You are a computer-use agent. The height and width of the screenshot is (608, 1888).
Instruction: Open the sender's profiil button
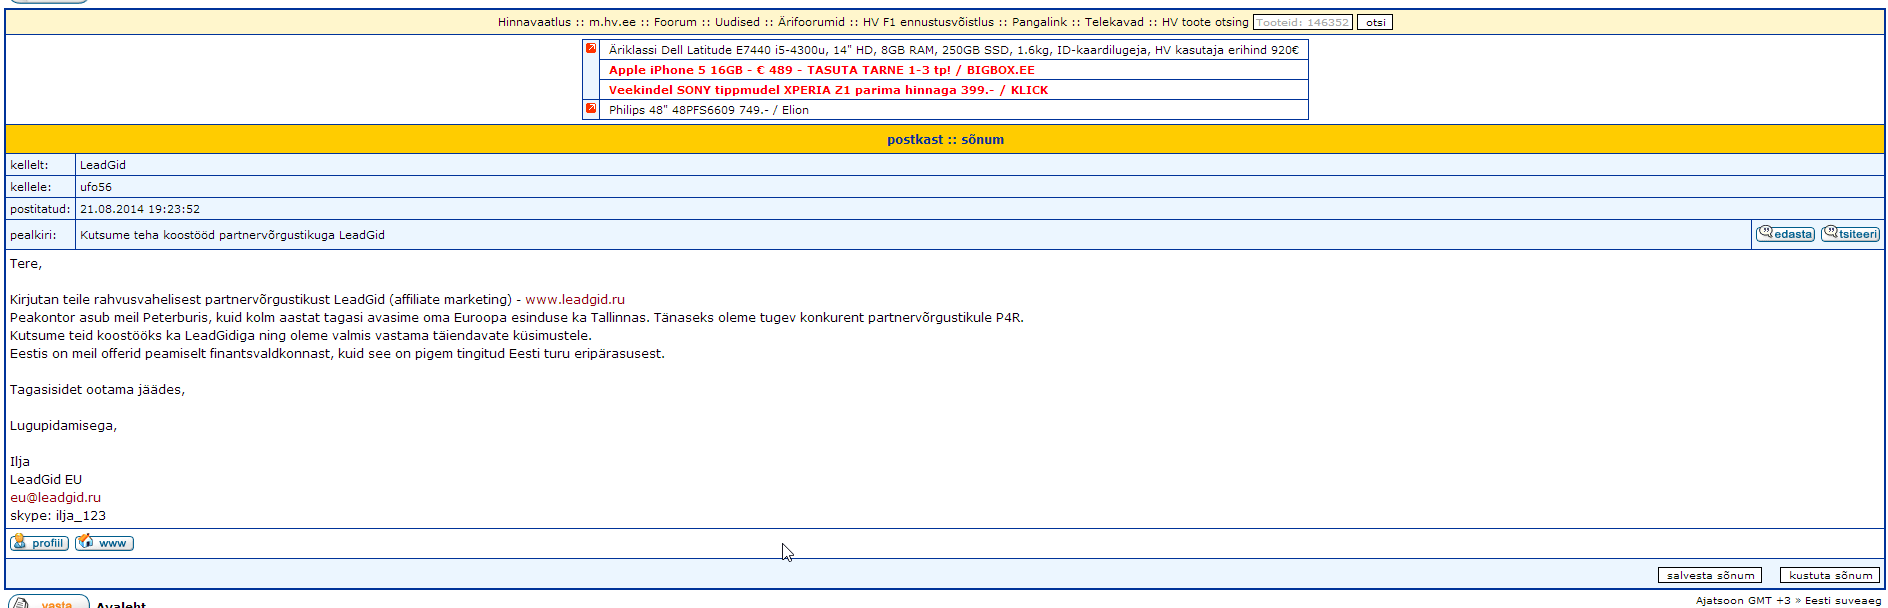[x=39, y=543]
